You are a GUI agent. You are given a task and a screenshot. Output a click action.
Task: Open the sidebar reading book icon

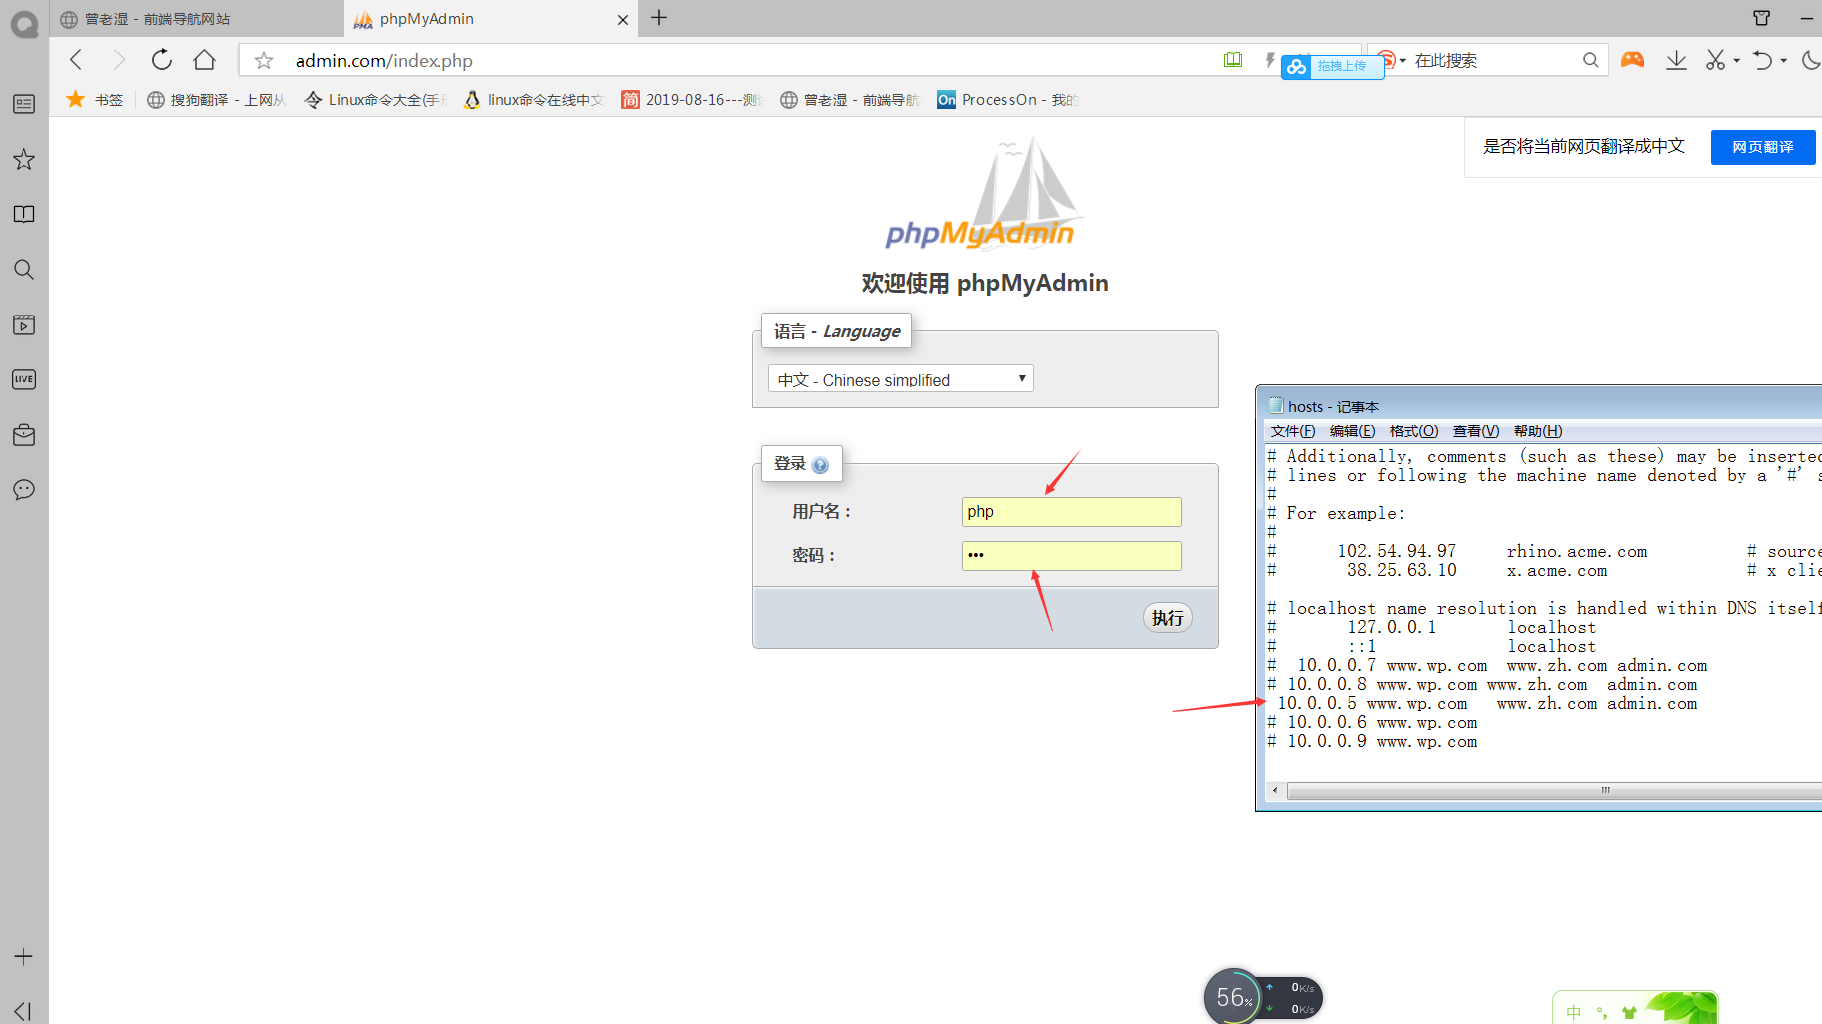pyautogui.click(x=24, y=214)
